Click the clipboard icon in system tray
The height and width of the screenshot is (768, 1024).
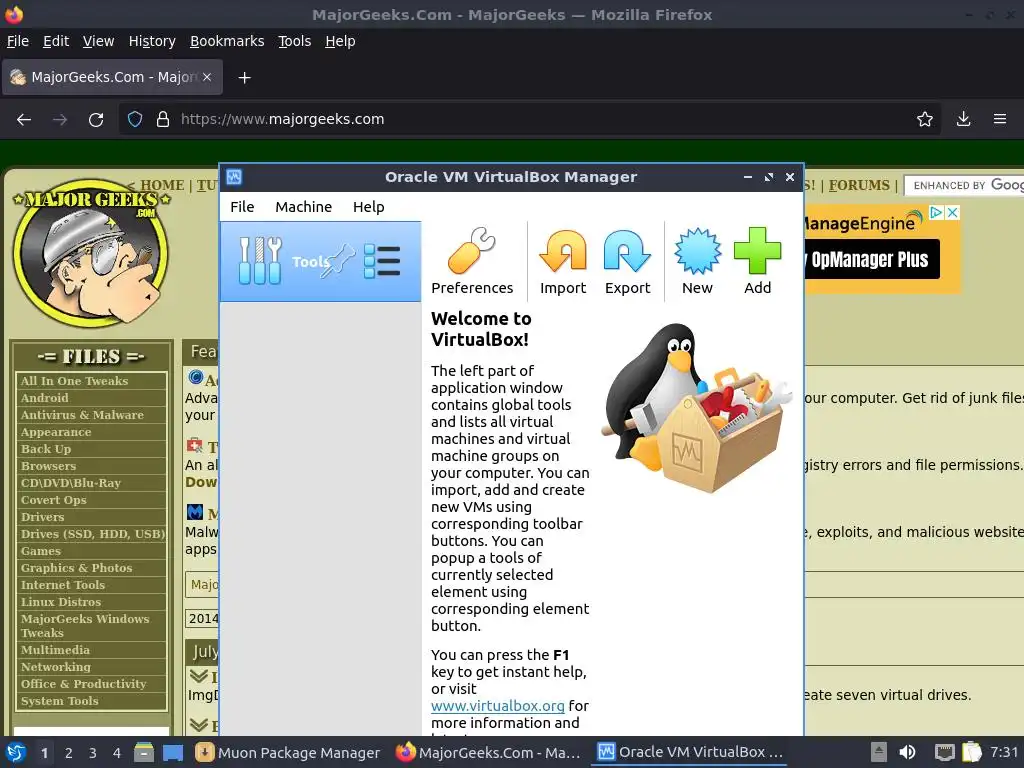click(x=971, y=752)
